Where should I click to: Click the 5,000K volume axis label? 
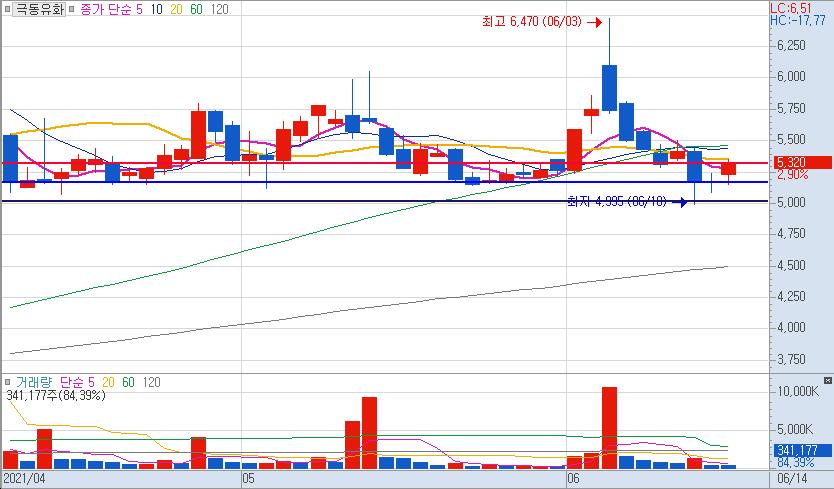(x=795, y=429)
